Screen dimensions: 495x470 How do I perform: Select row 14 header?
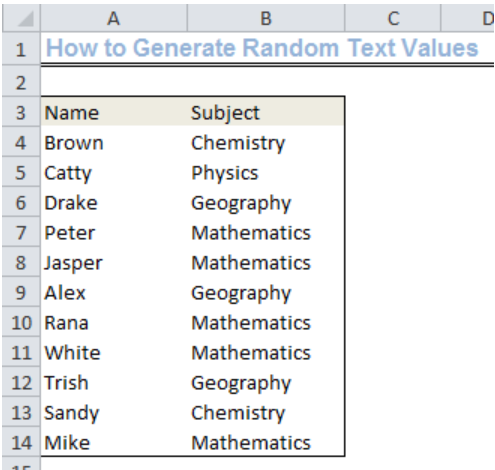tap(21, 442)
